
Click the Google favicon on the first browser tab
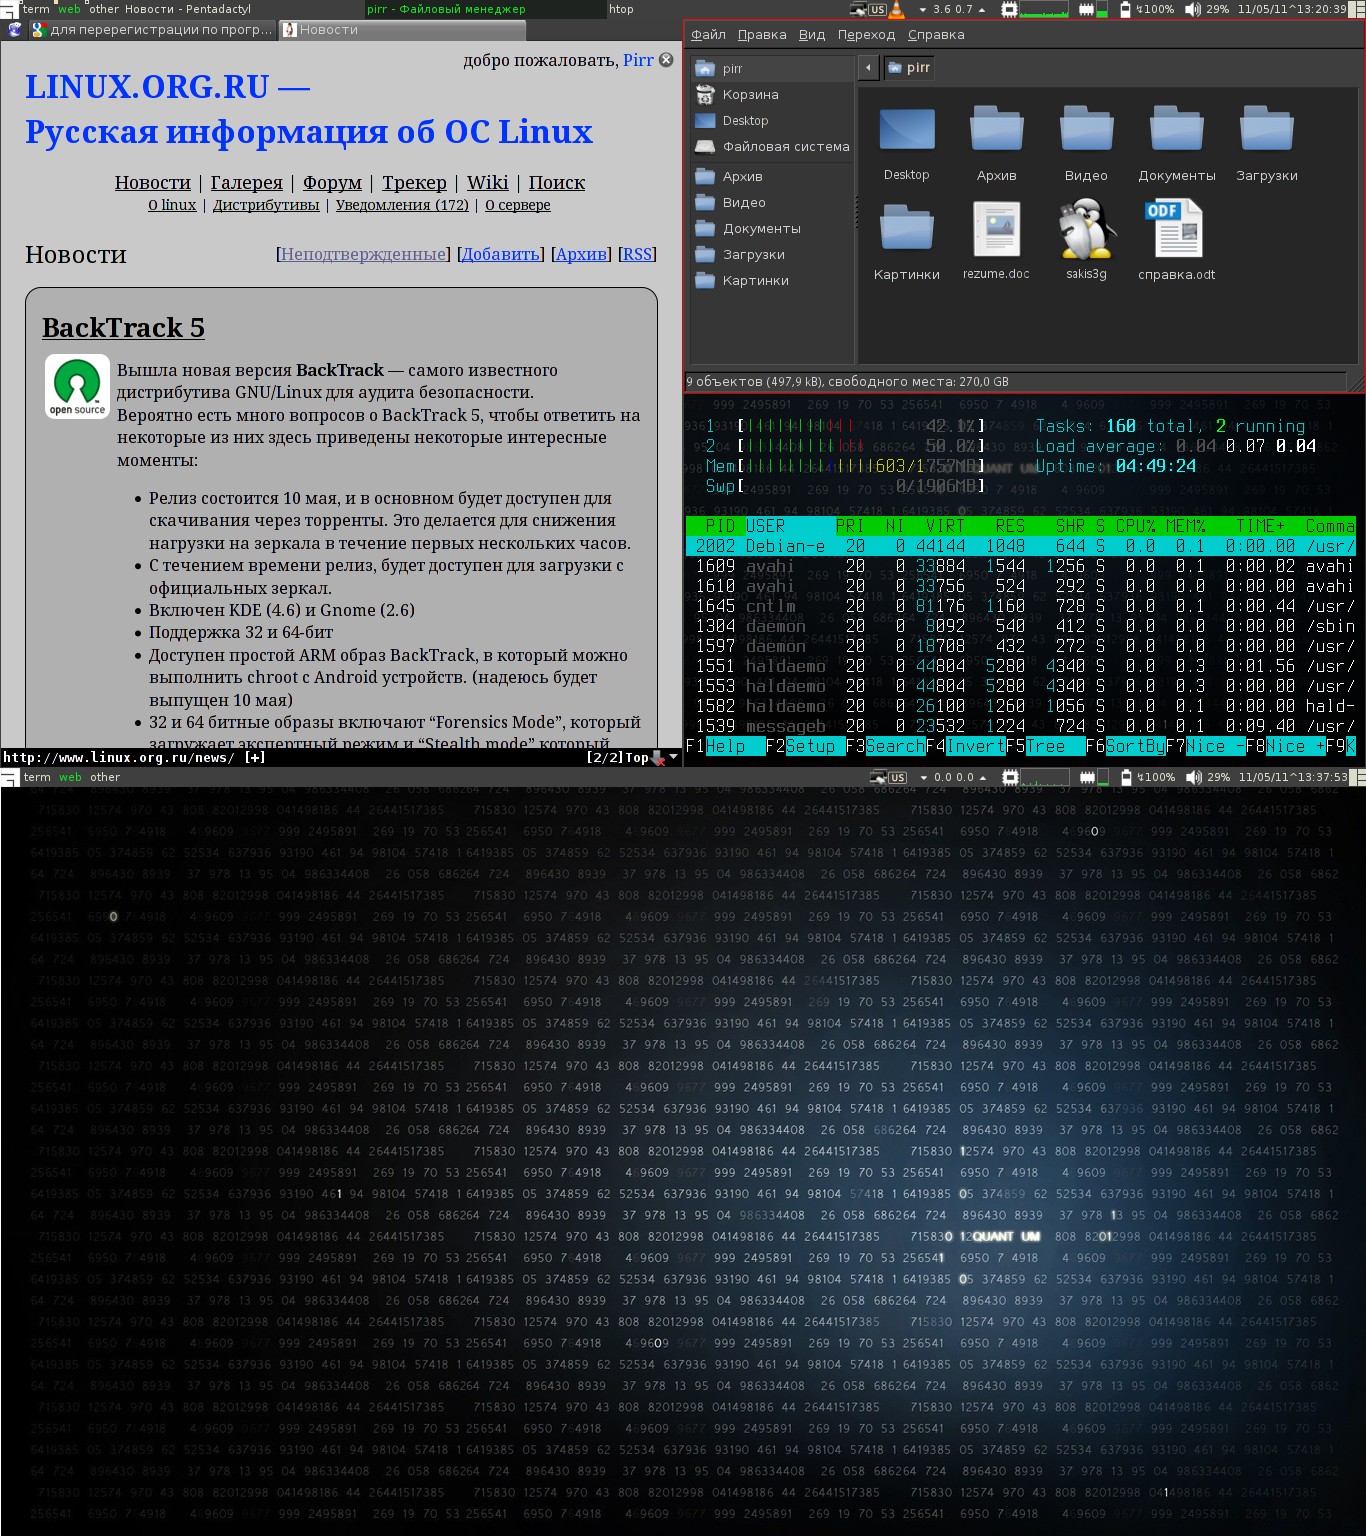tap(39, 30)
